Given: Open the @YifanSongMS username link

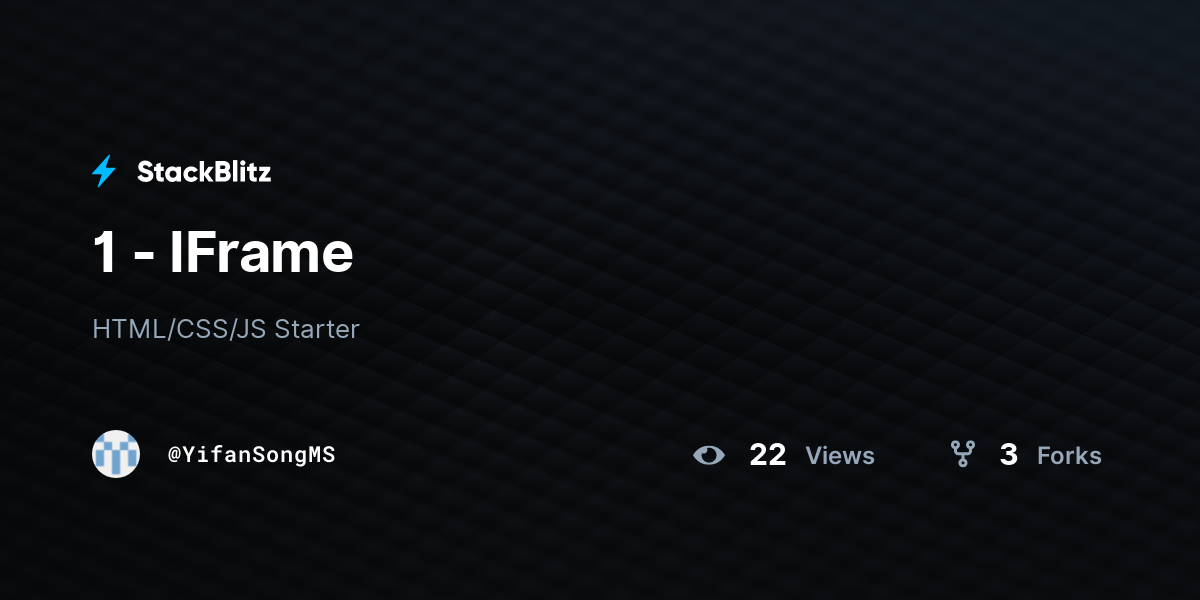Looking at the screenshot, I should 251,455.
